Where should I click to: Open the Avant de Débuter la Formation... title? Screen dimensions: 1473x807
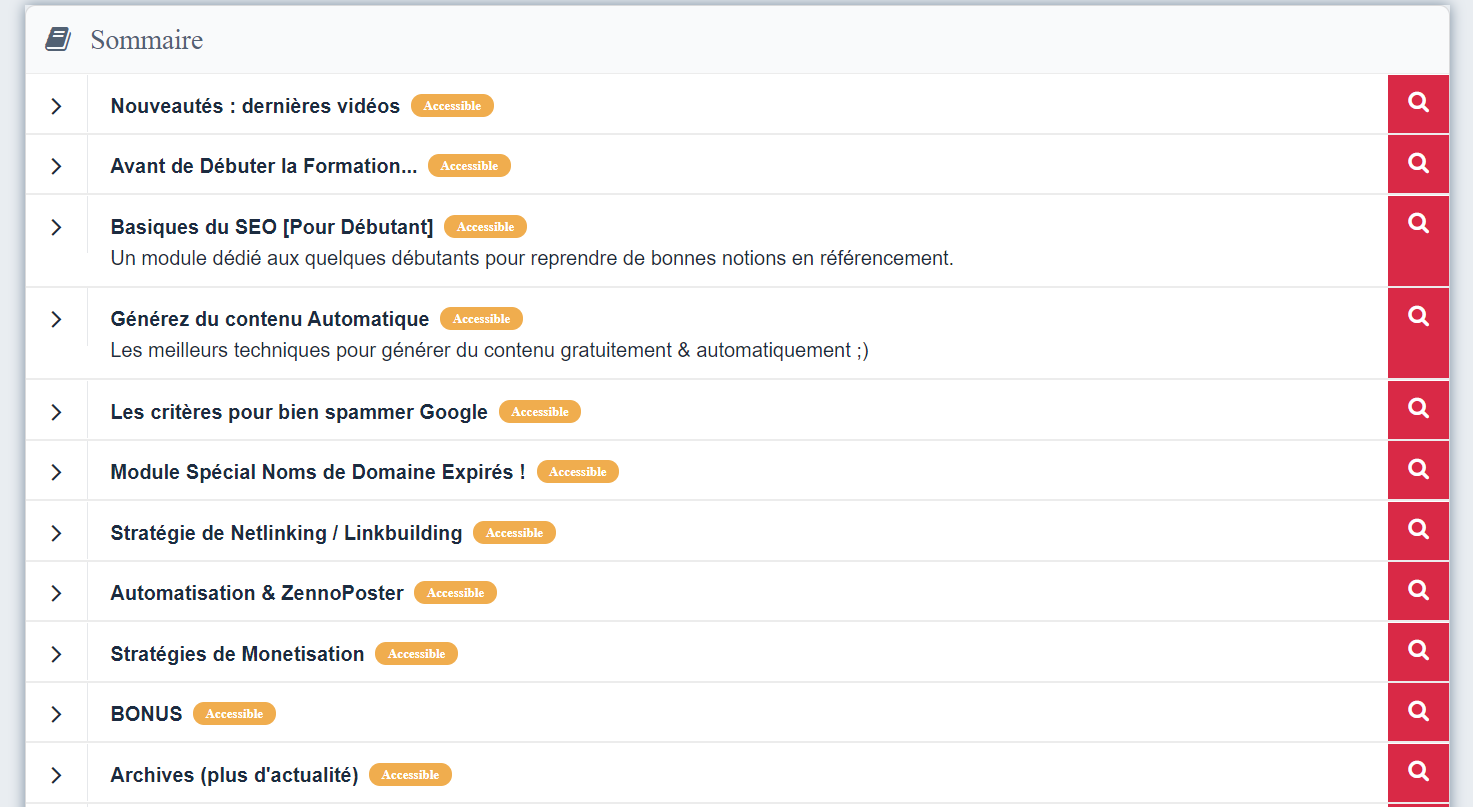[264, 166]
